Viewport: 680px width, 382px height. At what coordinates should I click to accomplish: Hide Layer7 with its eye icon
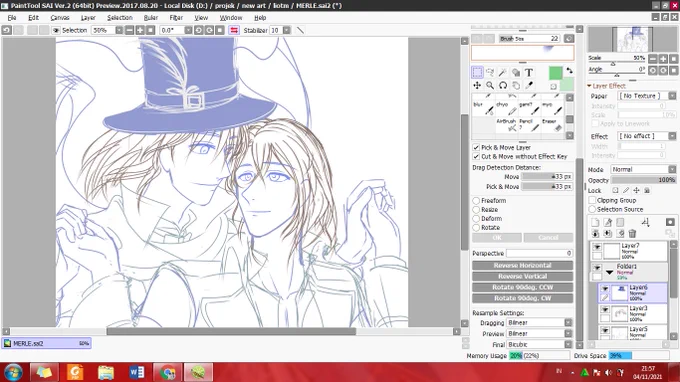pyautogui.click(x=597, y=247)
